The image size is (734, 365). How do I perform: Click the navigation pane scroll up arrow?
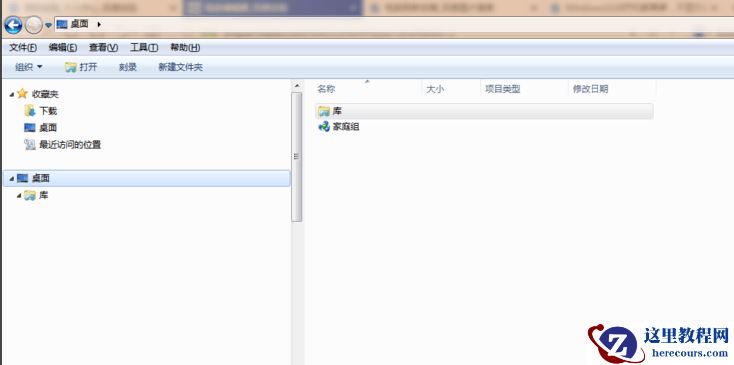296,86
